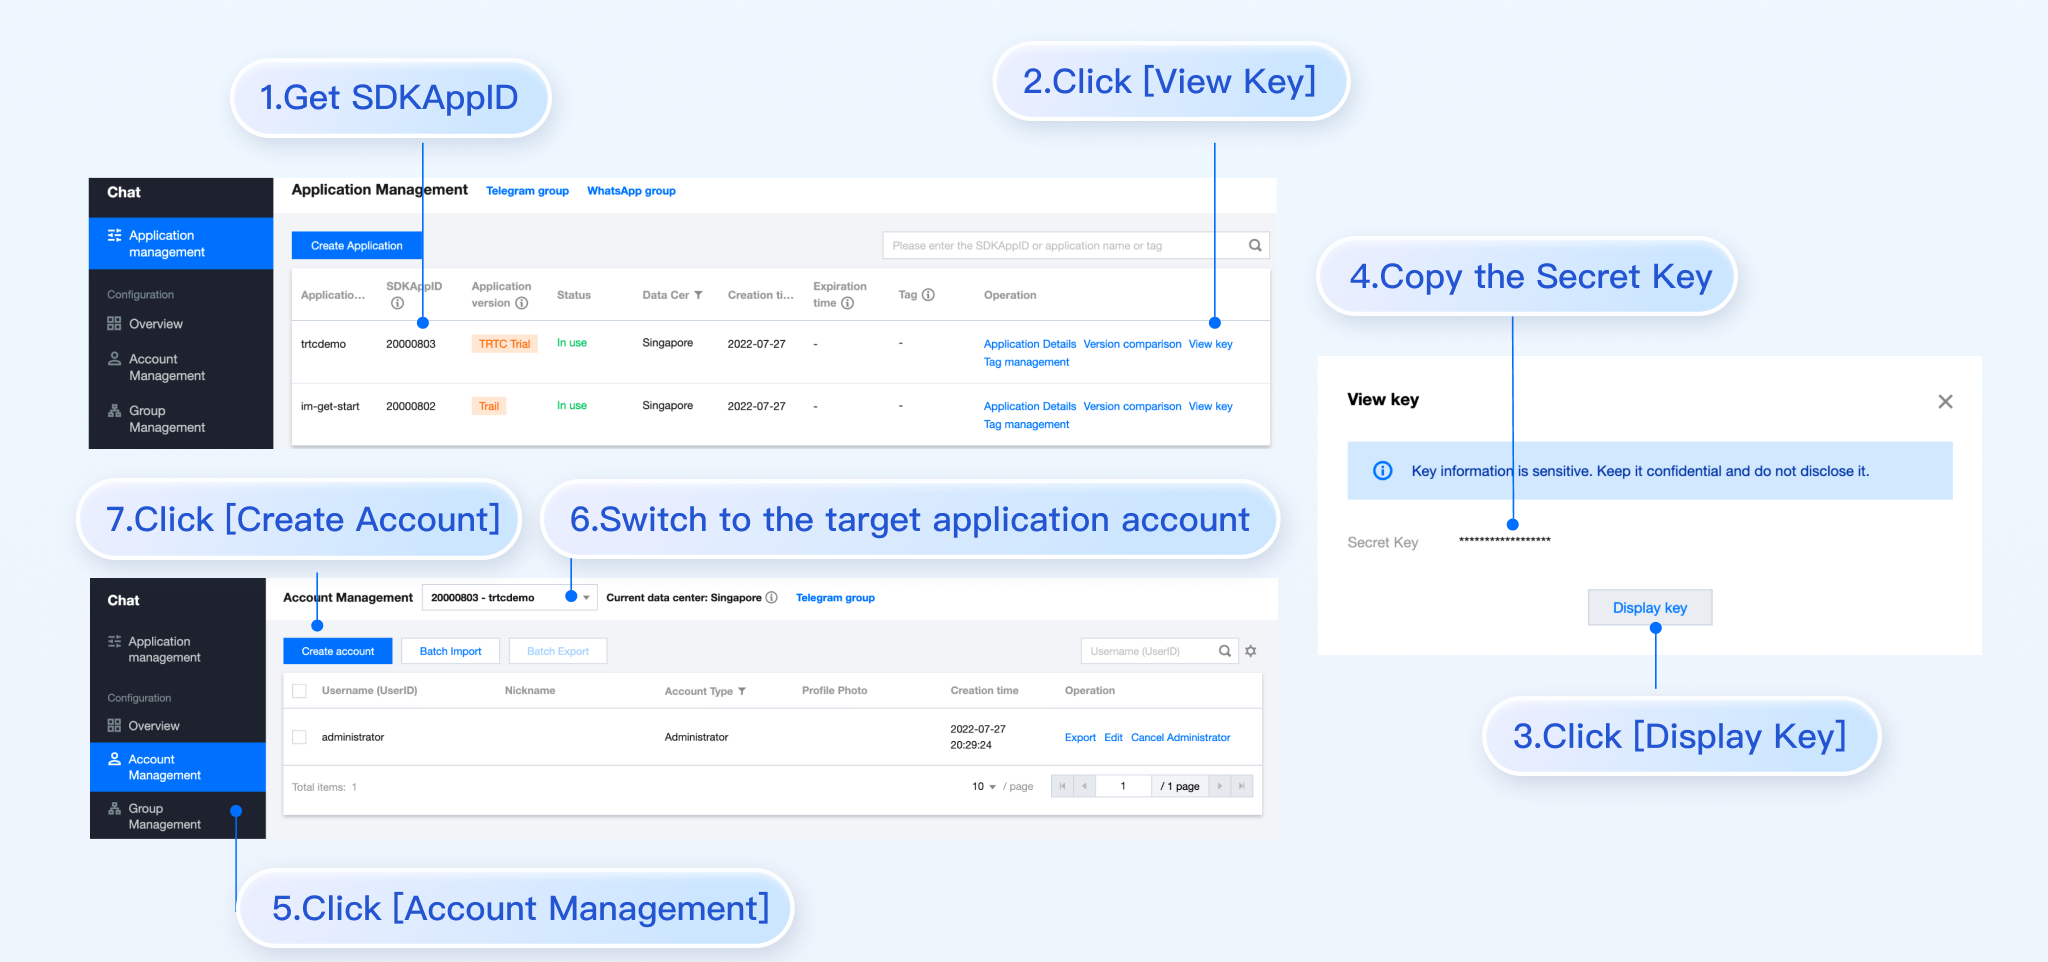Click the Batch Import button
This screenshot has width=2048, height=962.
coord(450,651)
